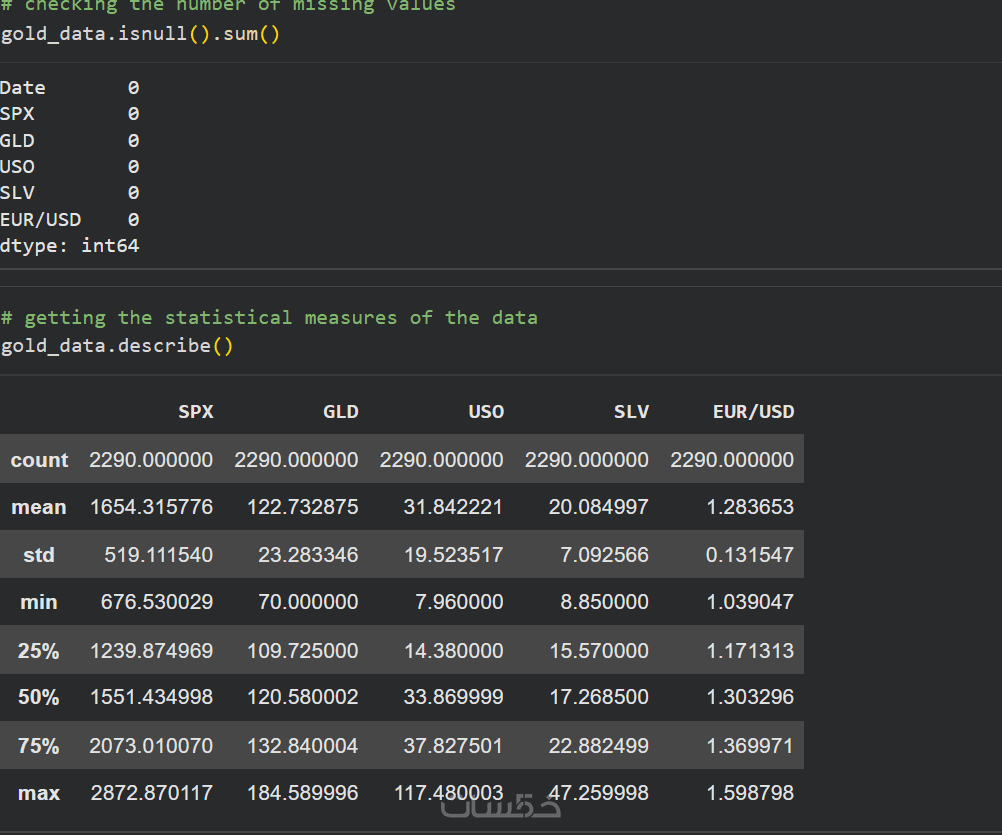Click EUR/USD min value 1.039047
This screenshot has height=835, width=1002.
click(750, 602)
